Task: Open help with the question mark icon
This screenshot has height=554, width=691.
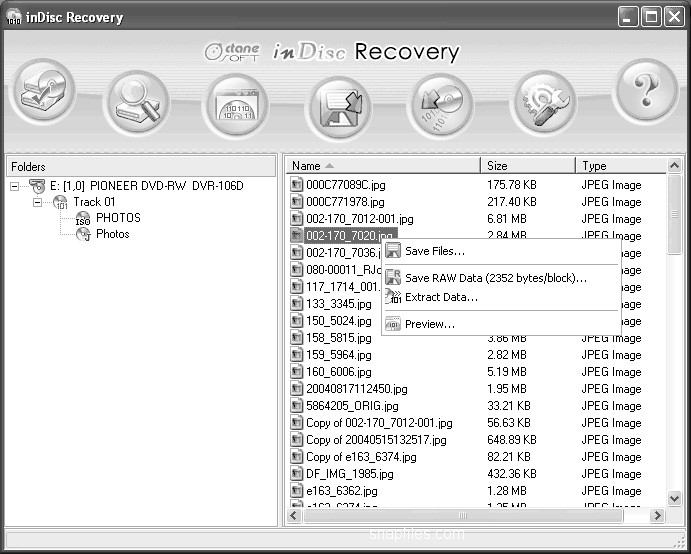Action: click(x=645, y=92)
